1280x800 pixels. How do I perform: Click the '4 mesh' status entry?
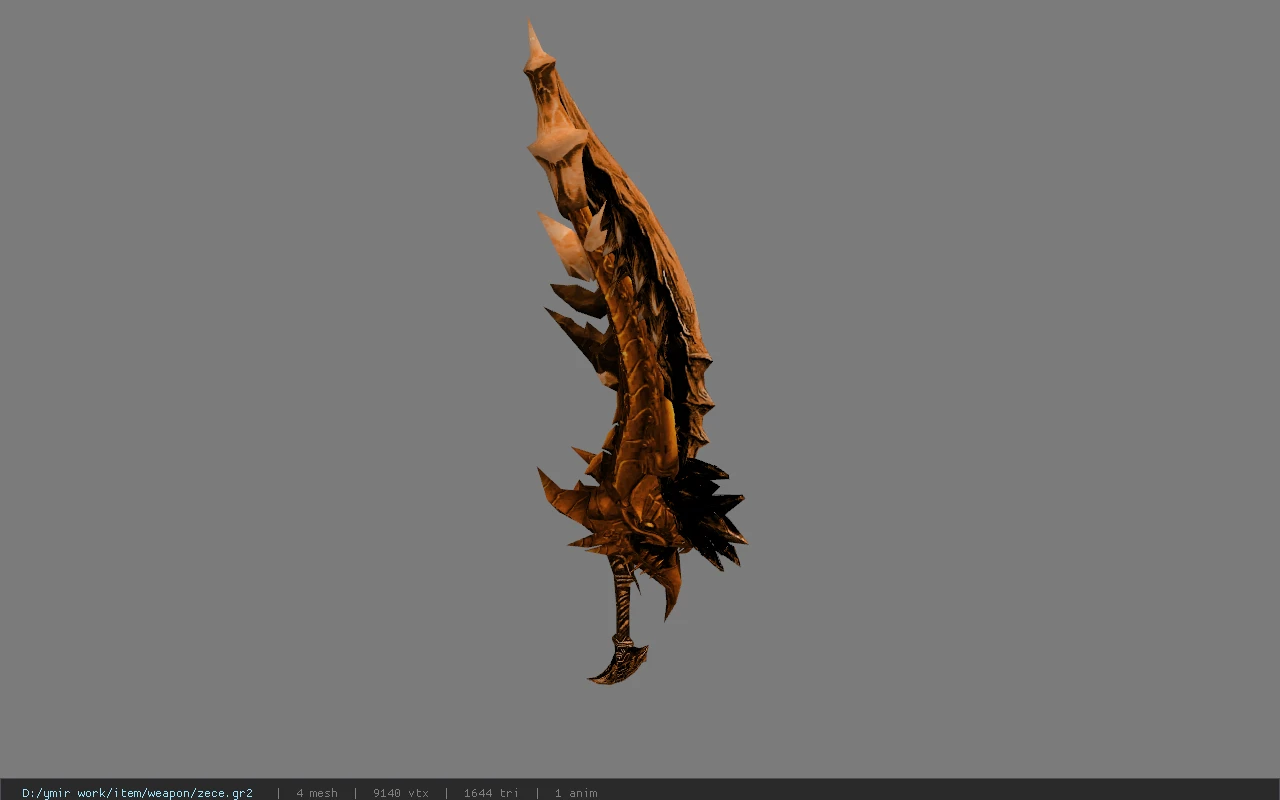click(x=317, y=793)
